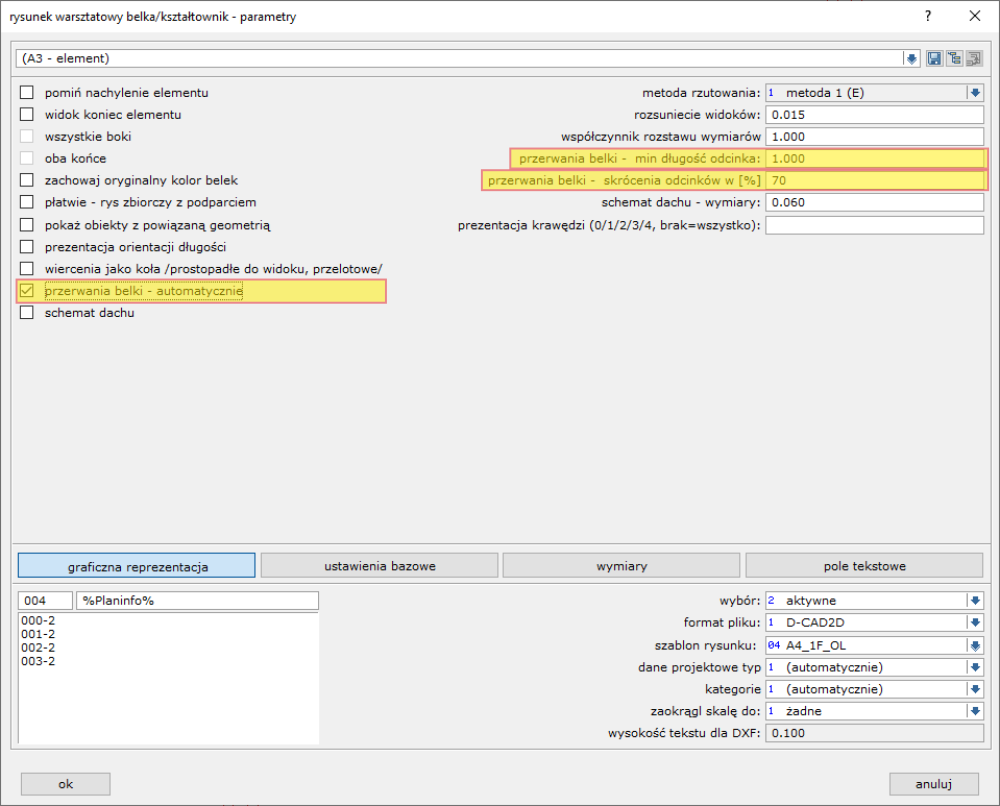Screen dimensions: 1000x806
Task: Select '000-2' in the list
Action: click(38, 621)
